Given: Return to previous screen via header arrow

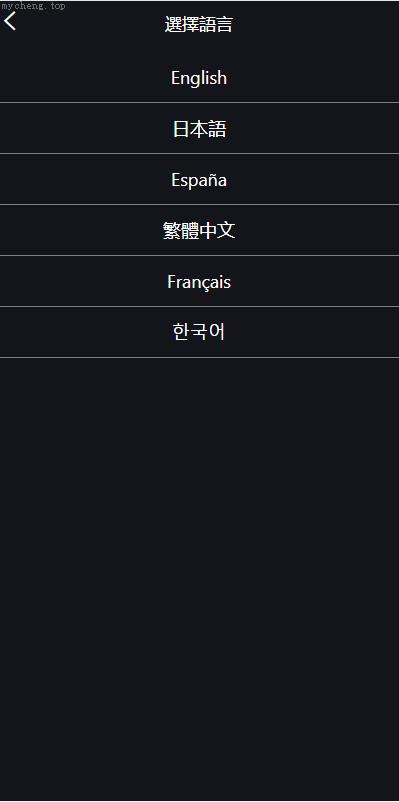Looking at the screenshot, I should click(10, 21).
